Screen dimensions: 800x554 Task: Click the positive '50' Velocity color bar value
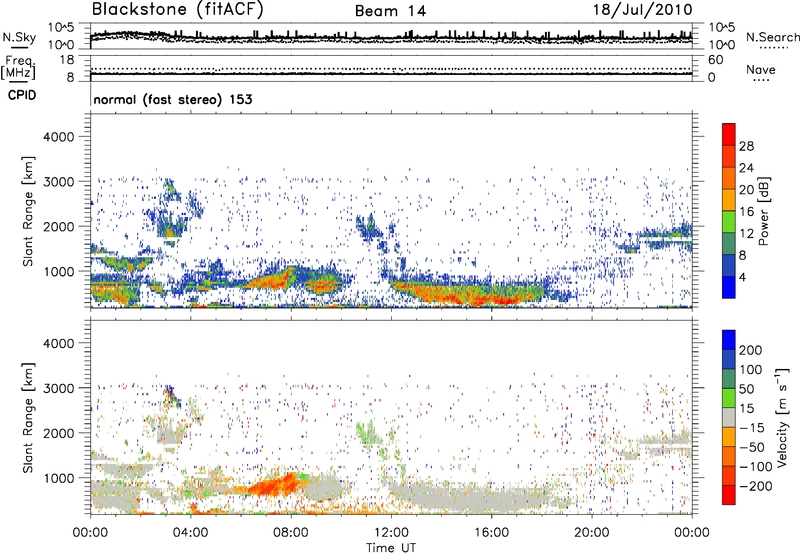(746, 389)
